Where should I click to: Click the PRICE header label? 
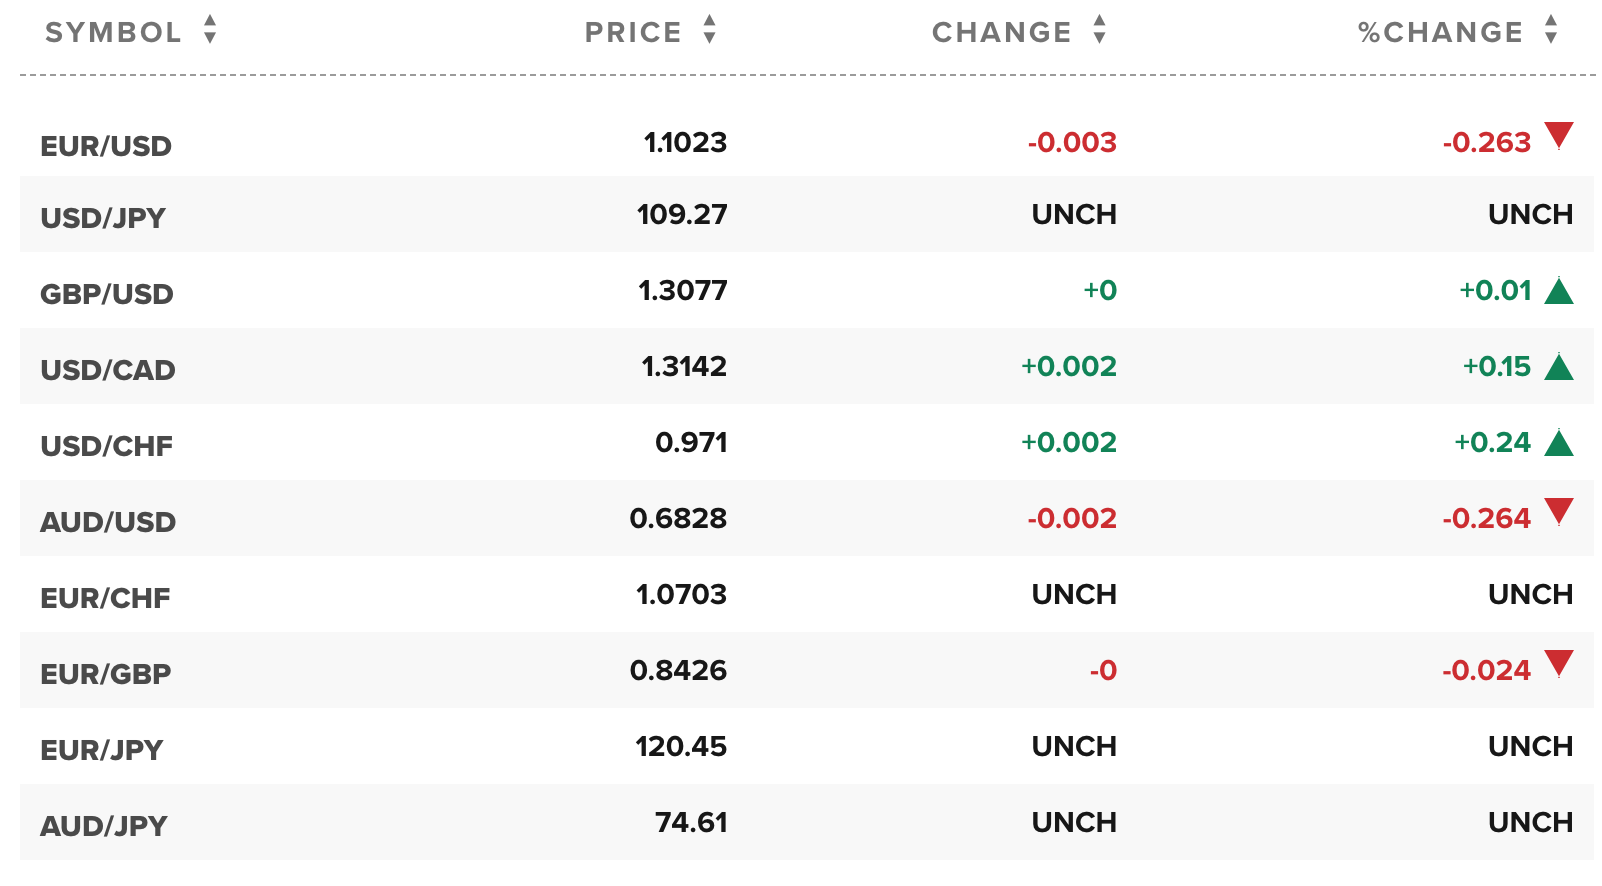[x=633, y=32]
